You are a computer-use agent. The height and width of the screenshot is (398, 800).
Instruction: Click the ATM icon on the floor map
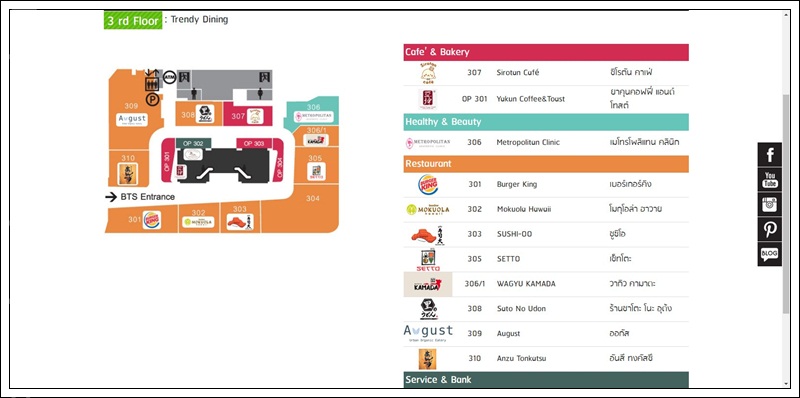click(x=169, y=78)
